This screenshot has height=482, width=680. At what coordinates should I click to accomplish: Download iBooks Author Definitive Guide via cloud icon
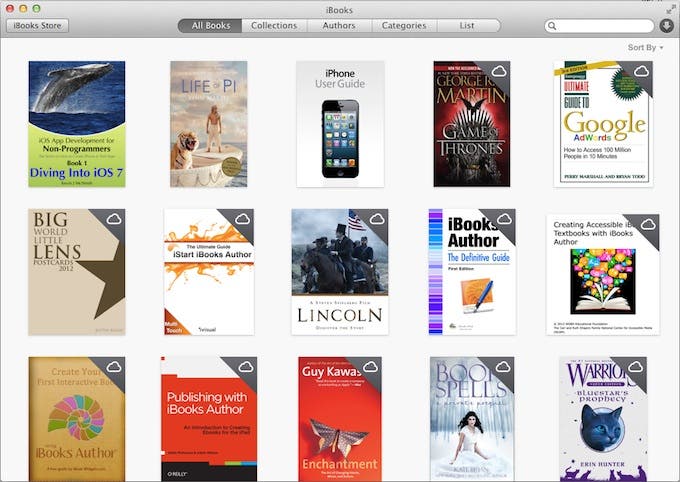pos(504,219)
